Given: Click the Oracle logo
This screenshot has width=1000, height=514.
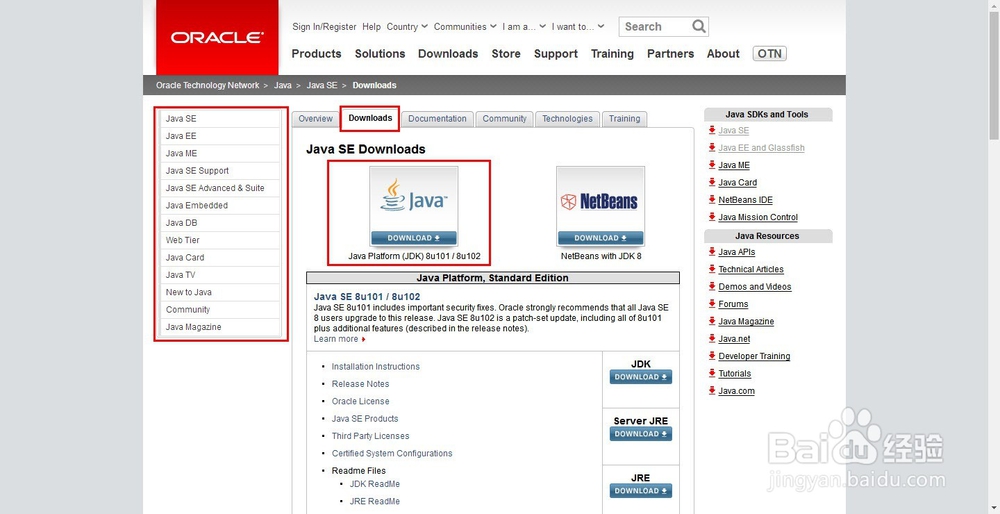Looking at the screenshot, I should (217, 38).
